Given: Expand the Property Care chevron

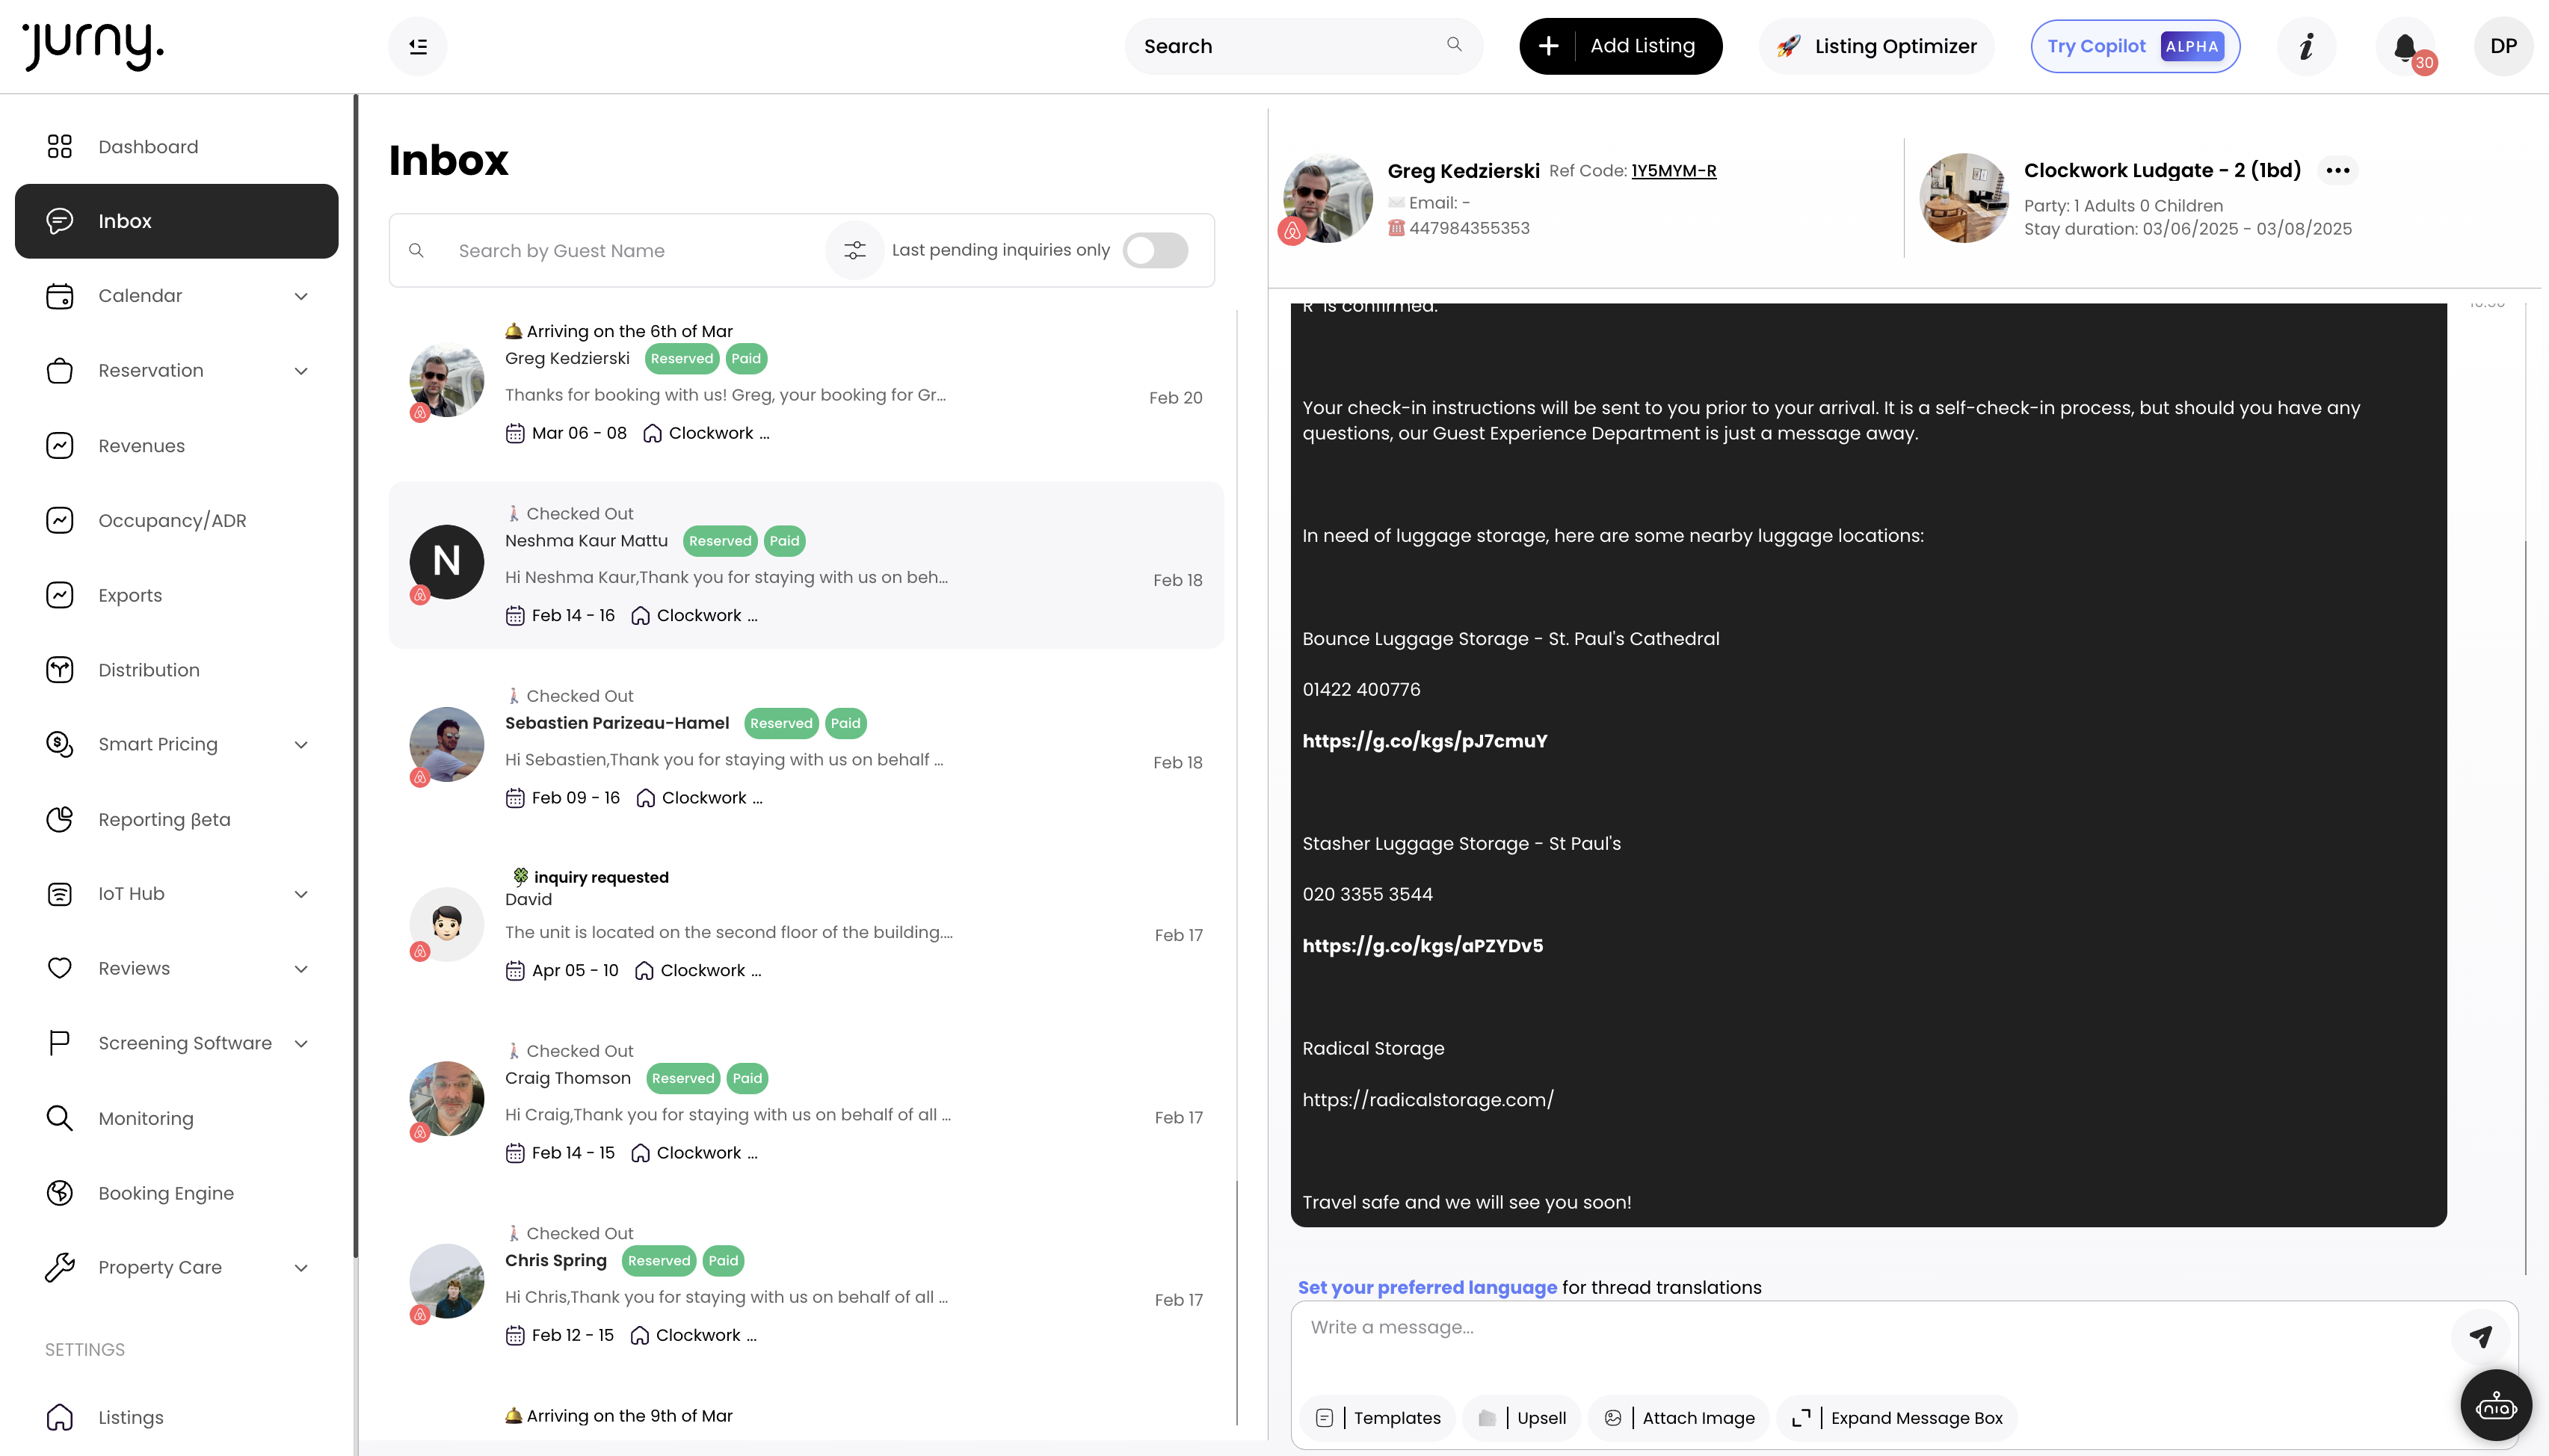Looking at the screenshot, I should point(301,1268).
